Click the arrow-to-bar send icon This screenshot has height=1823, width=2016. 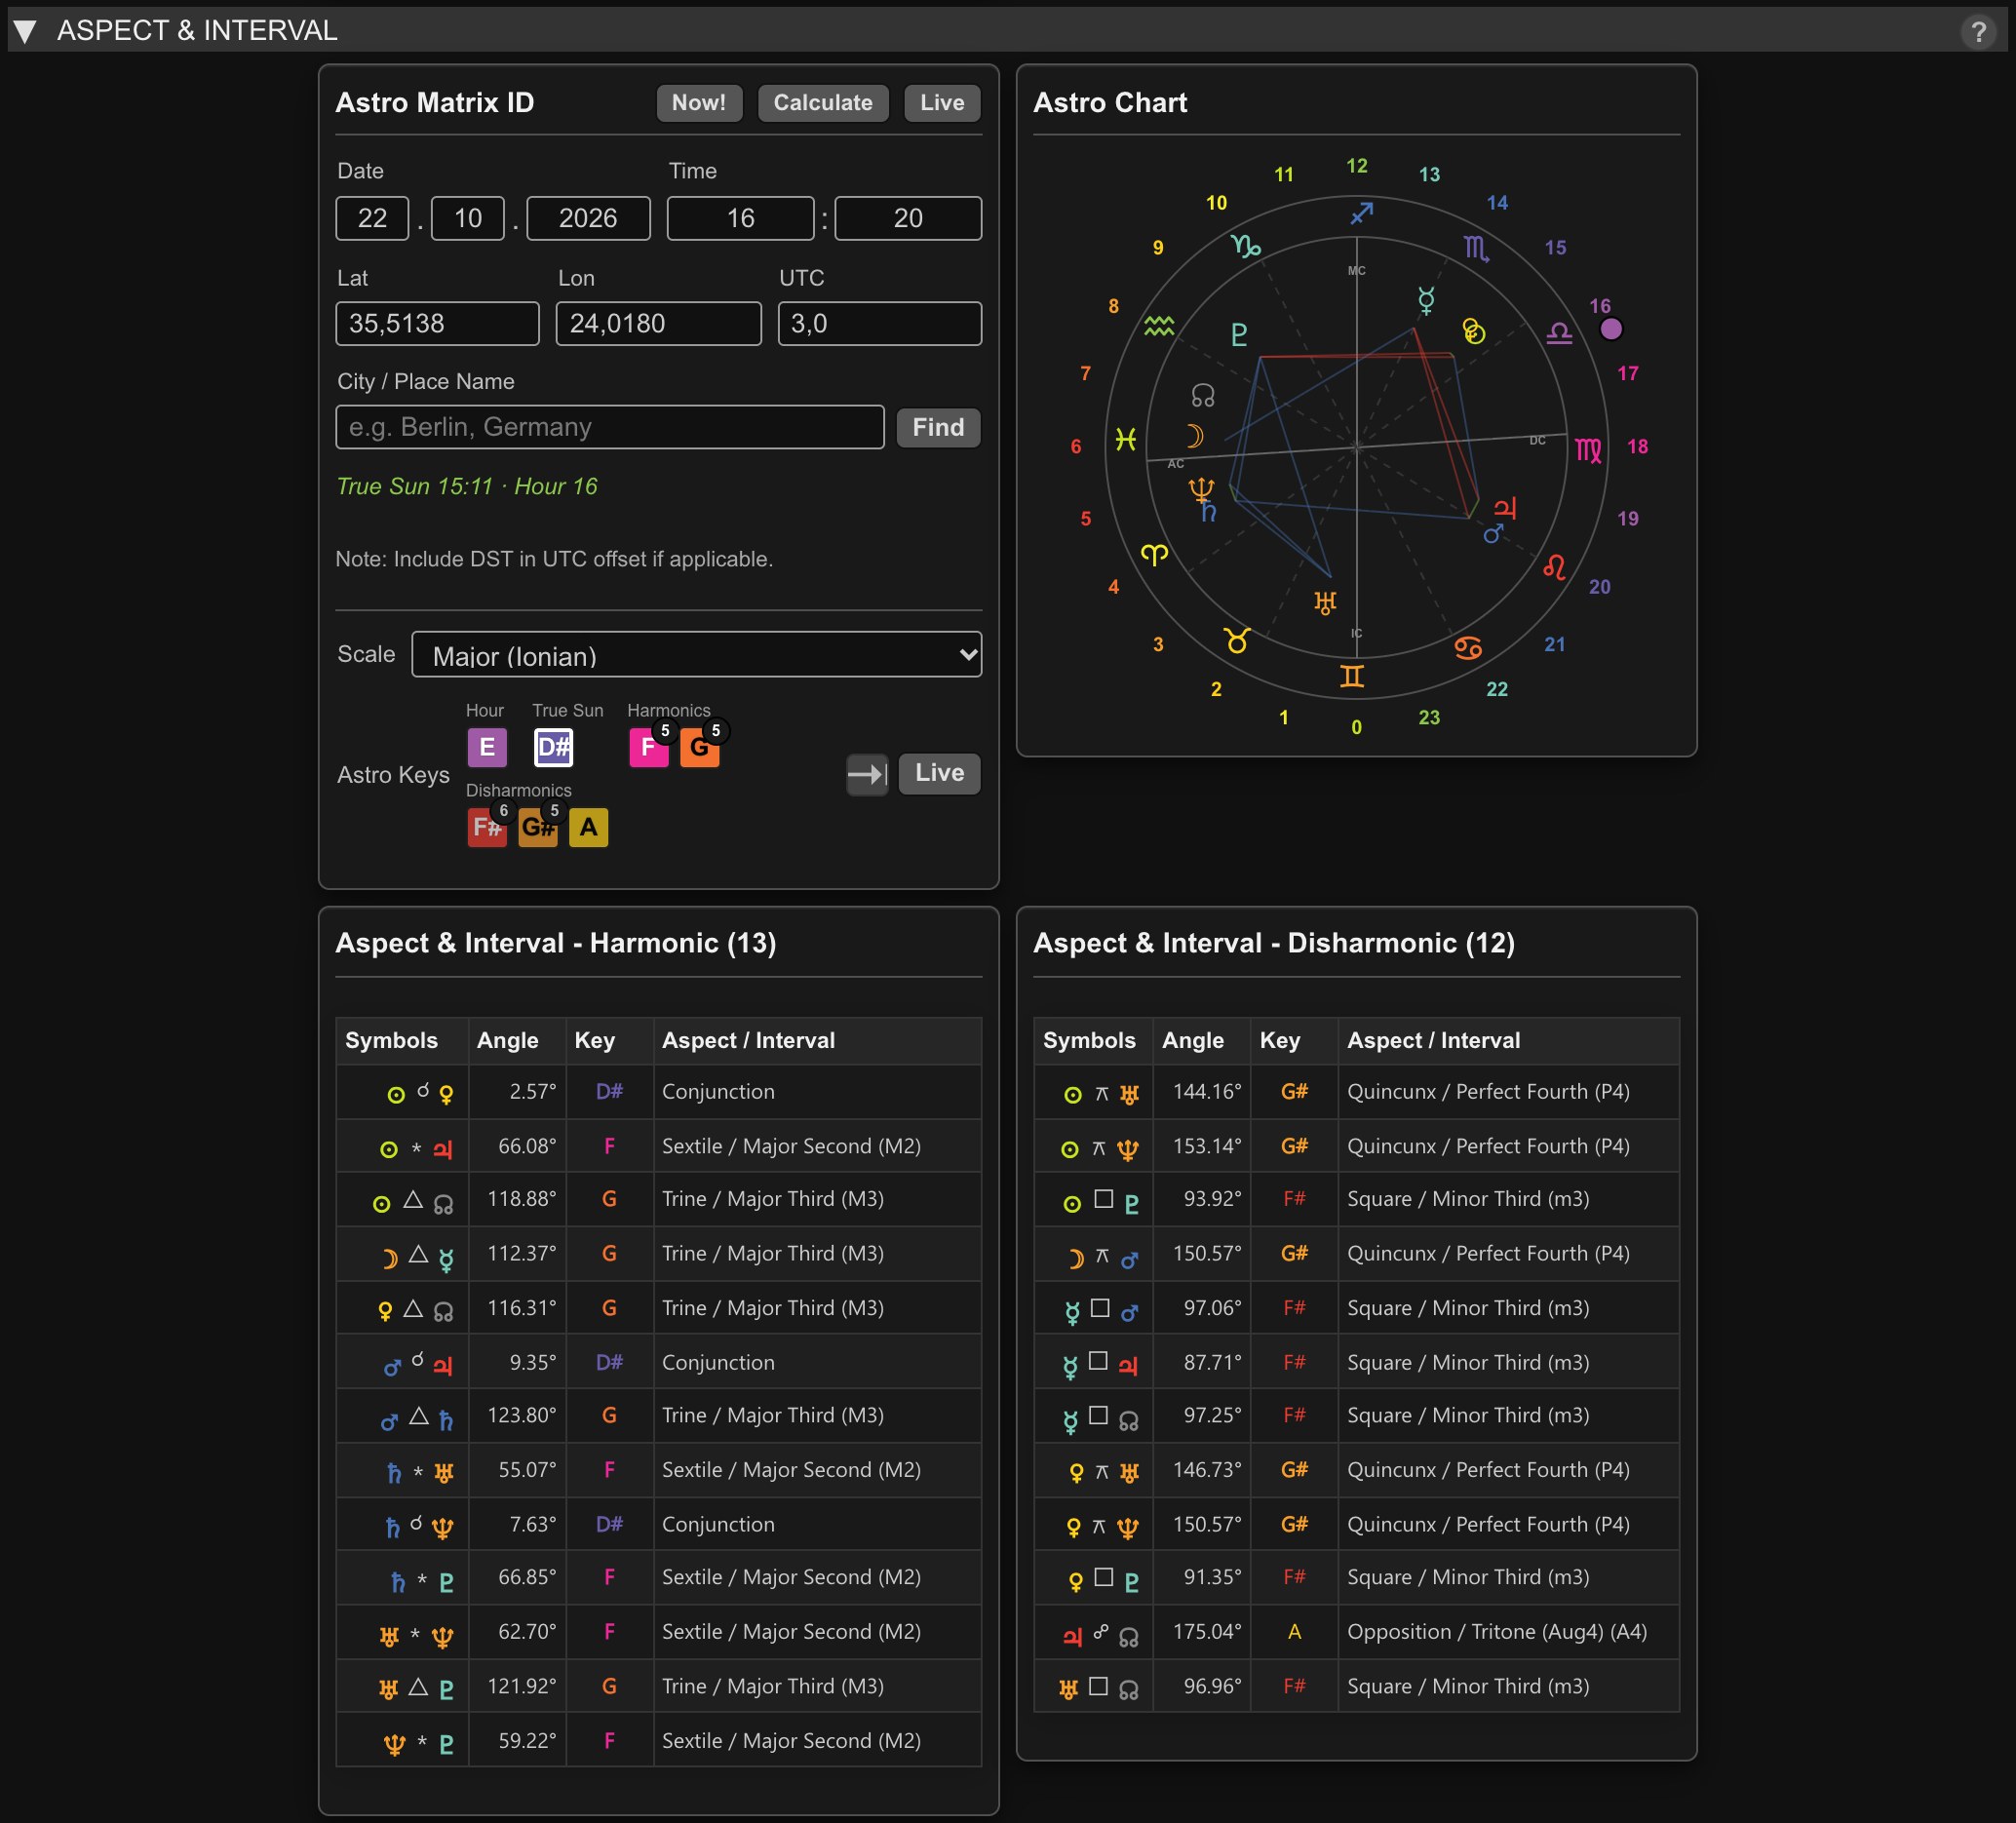click(x=867, y=773)
